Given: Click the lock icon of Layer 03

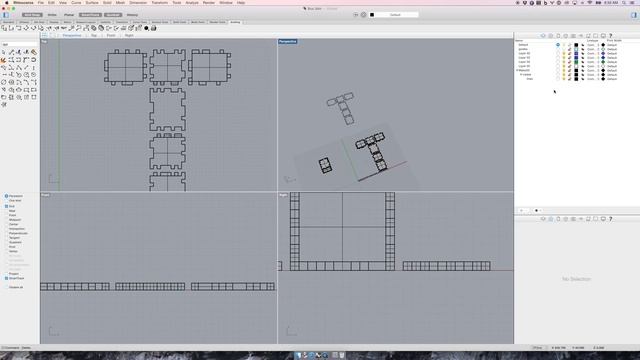Looking at the screenshot, I should [569, 58].
